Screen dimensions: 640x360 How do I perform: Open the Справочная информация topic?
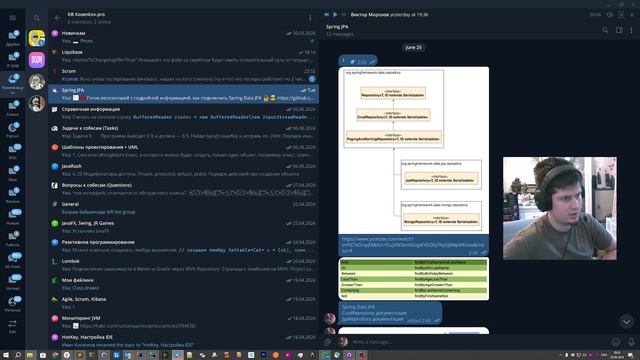184,113
